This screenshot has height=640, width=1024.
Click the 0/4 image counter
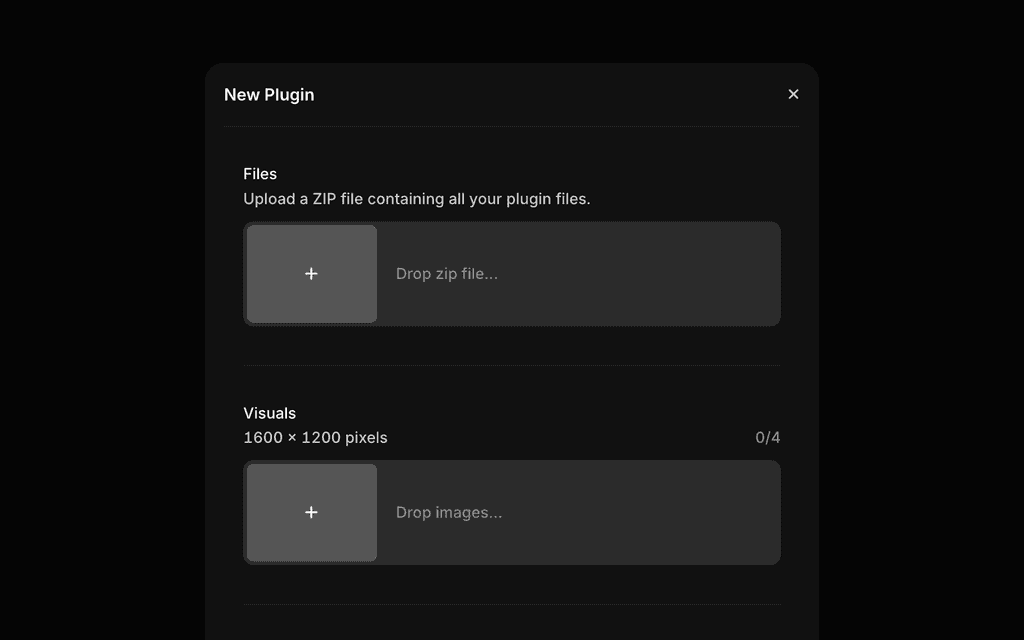(768, 437)
